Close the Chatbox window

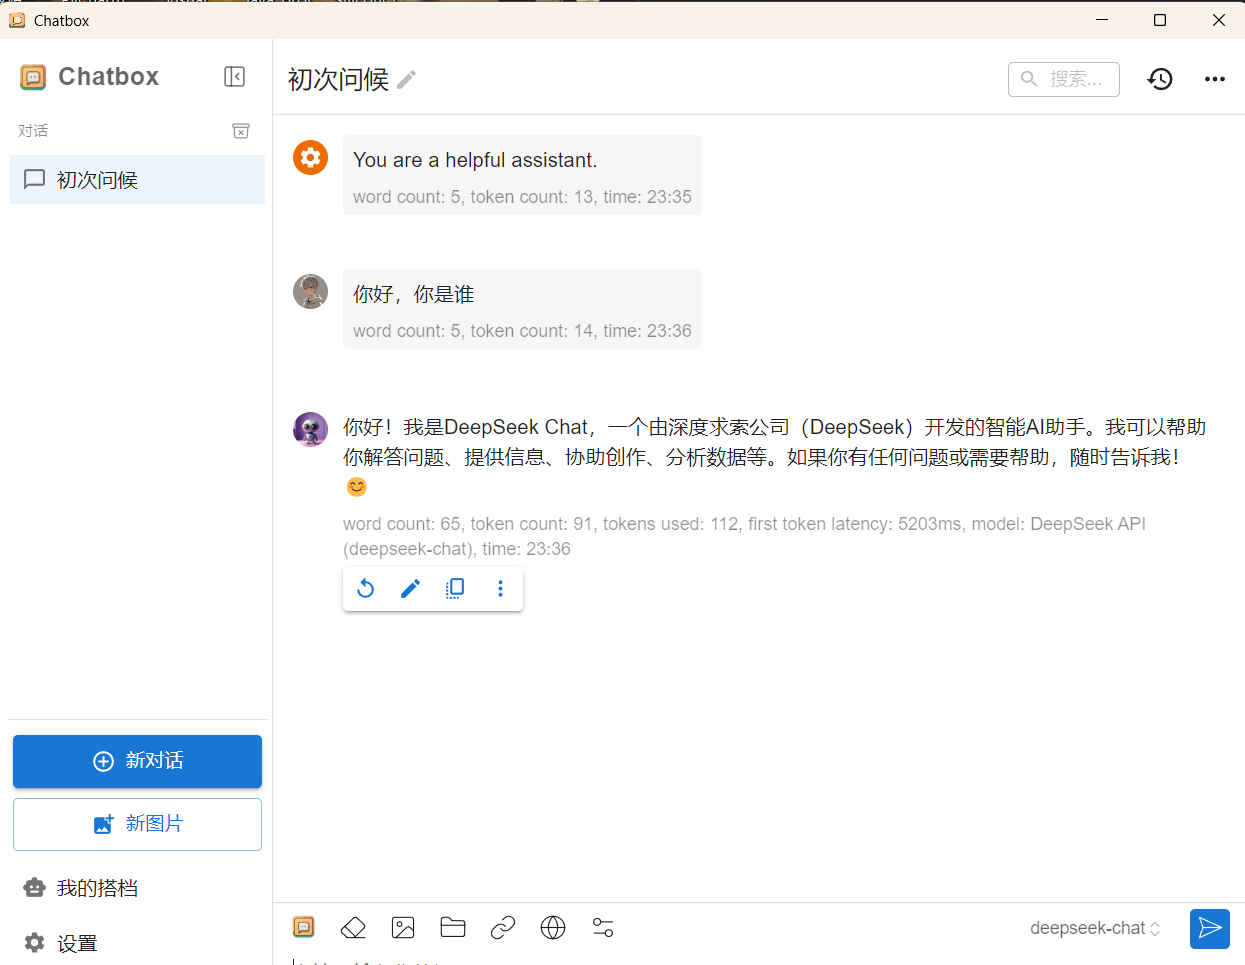click(x=1218, y=20)
